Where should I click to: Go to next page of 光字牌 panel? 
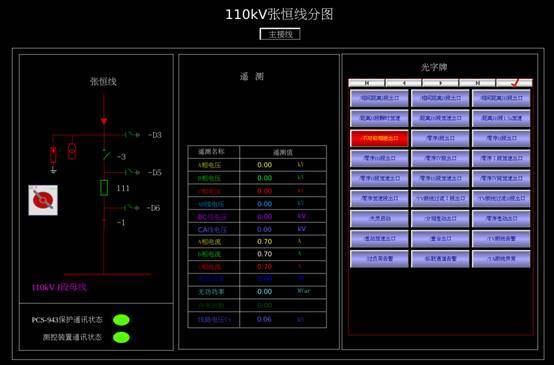[440, 83]
